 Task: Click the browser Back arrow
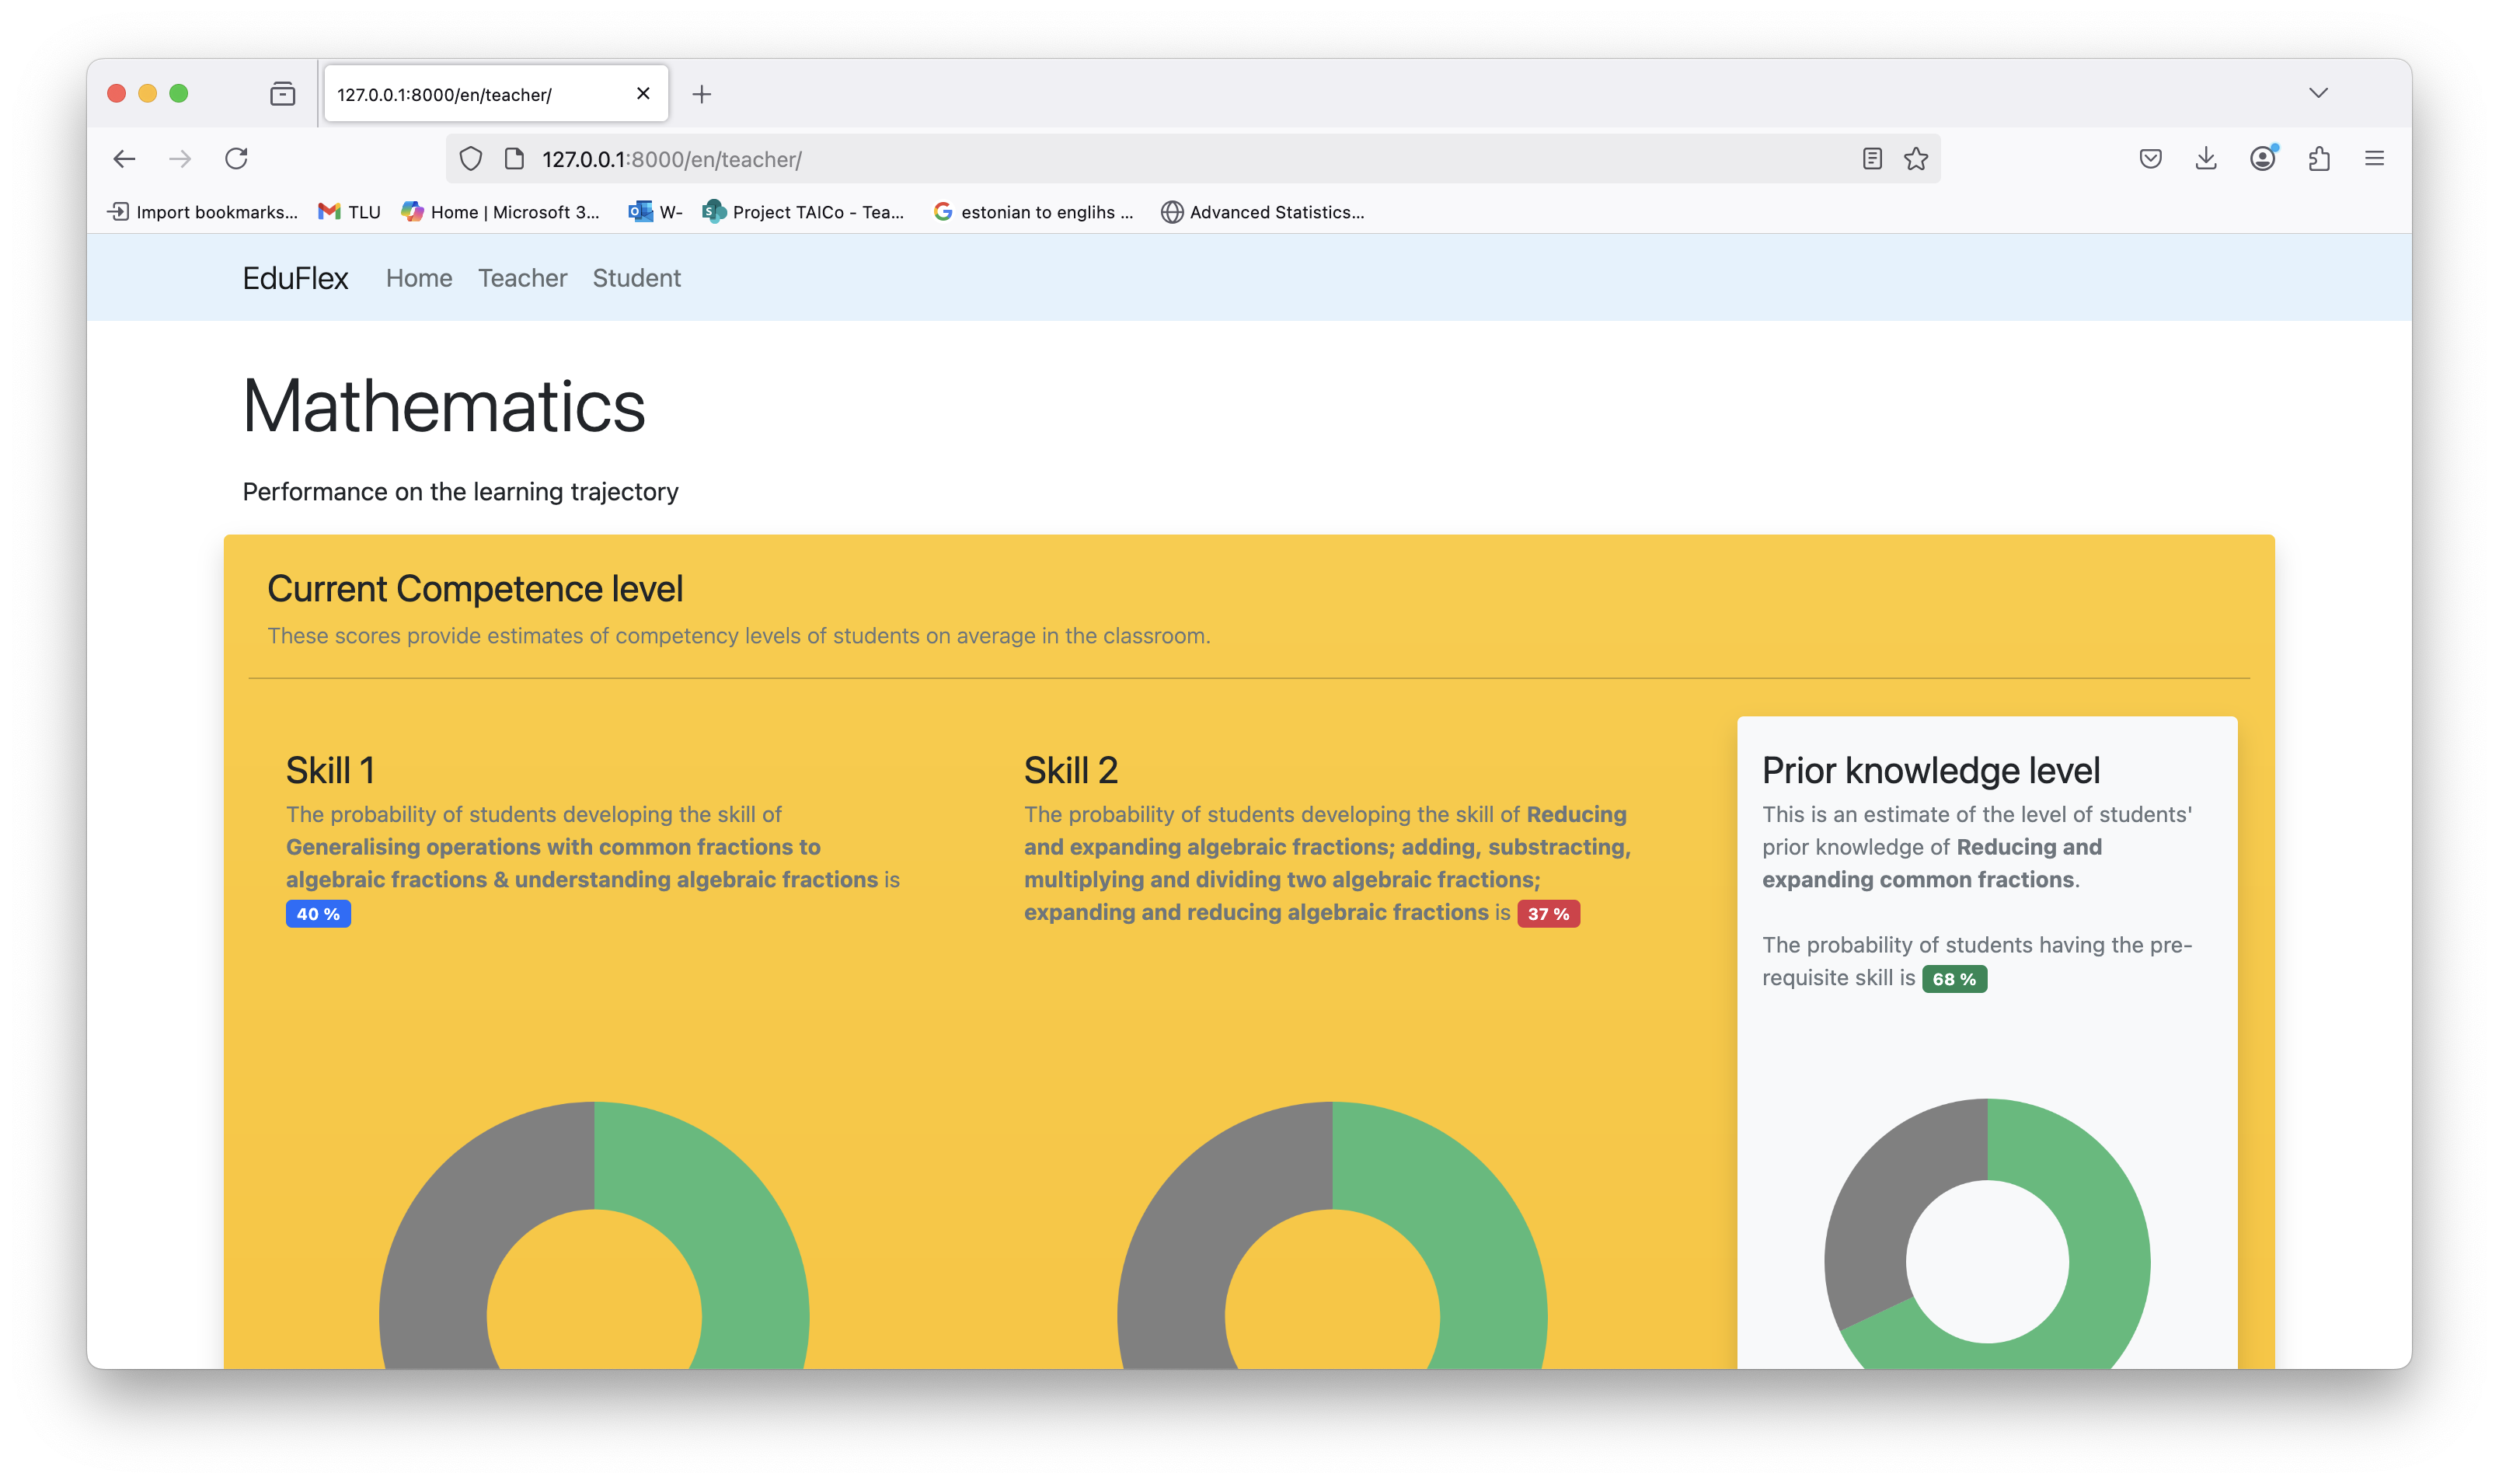124,158
